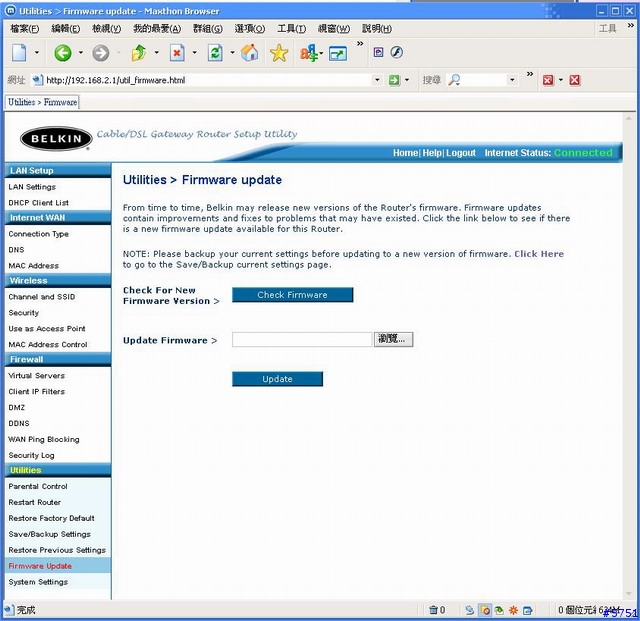Open Save/Backup Settings in sidebar
The image size is (640, 621).
click(x=49, y=534)
